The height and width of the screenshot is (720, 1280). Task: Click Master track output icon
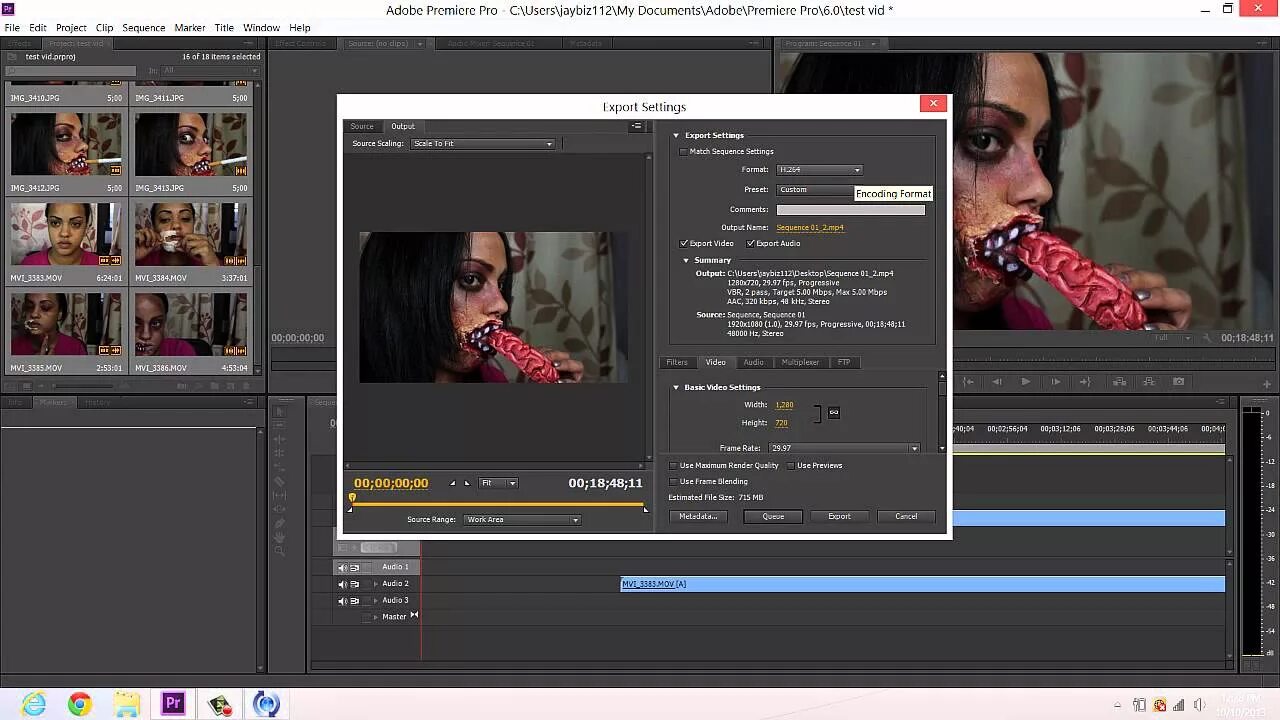click(414, 616)
